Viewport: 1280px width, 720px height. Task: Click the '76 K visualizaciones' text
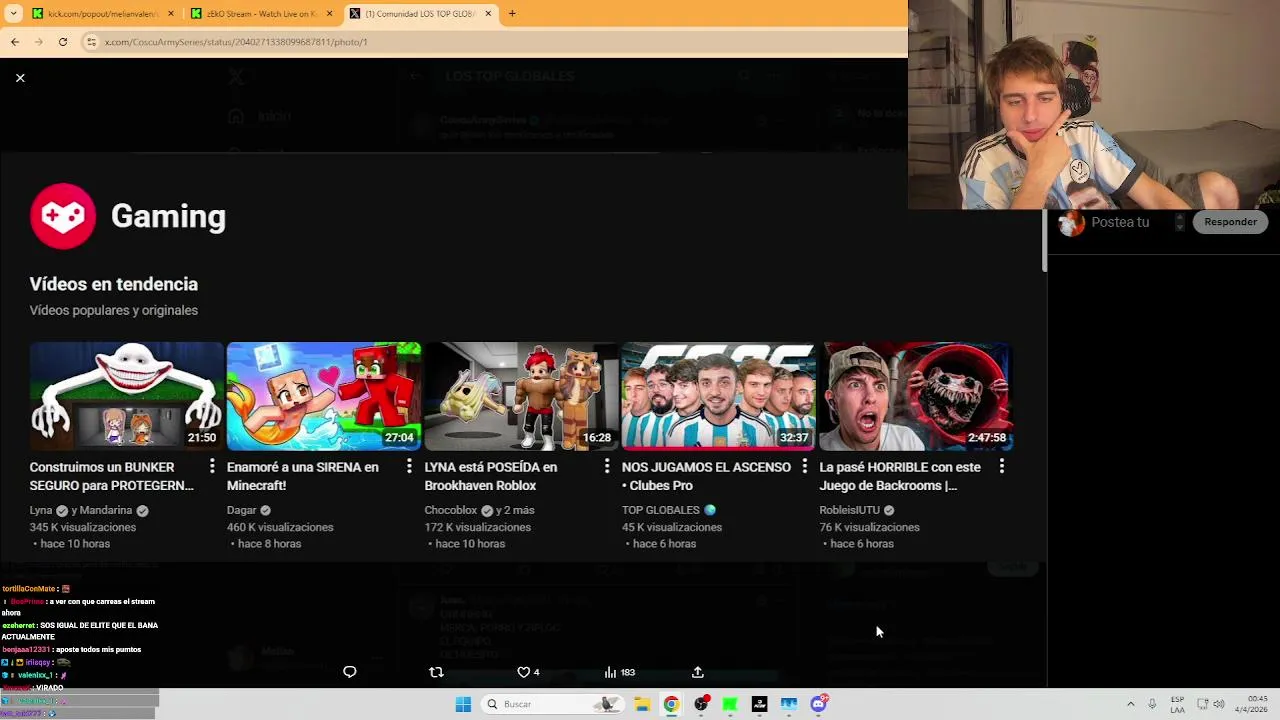[x=869, y=527]
